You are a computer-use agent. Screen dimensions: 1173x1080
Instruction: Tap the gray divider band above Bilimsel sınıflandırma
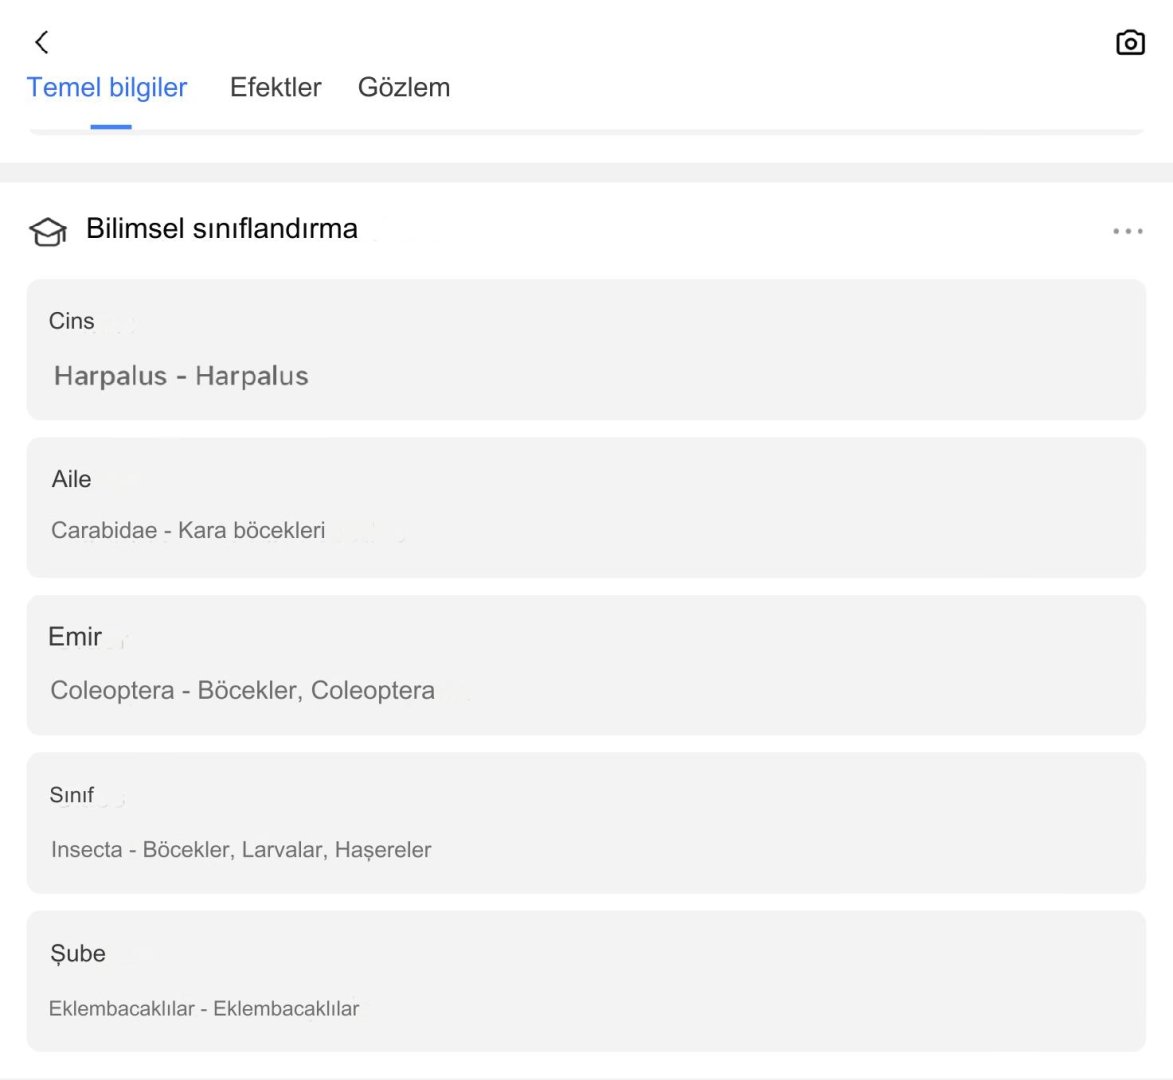pos(586,172)
